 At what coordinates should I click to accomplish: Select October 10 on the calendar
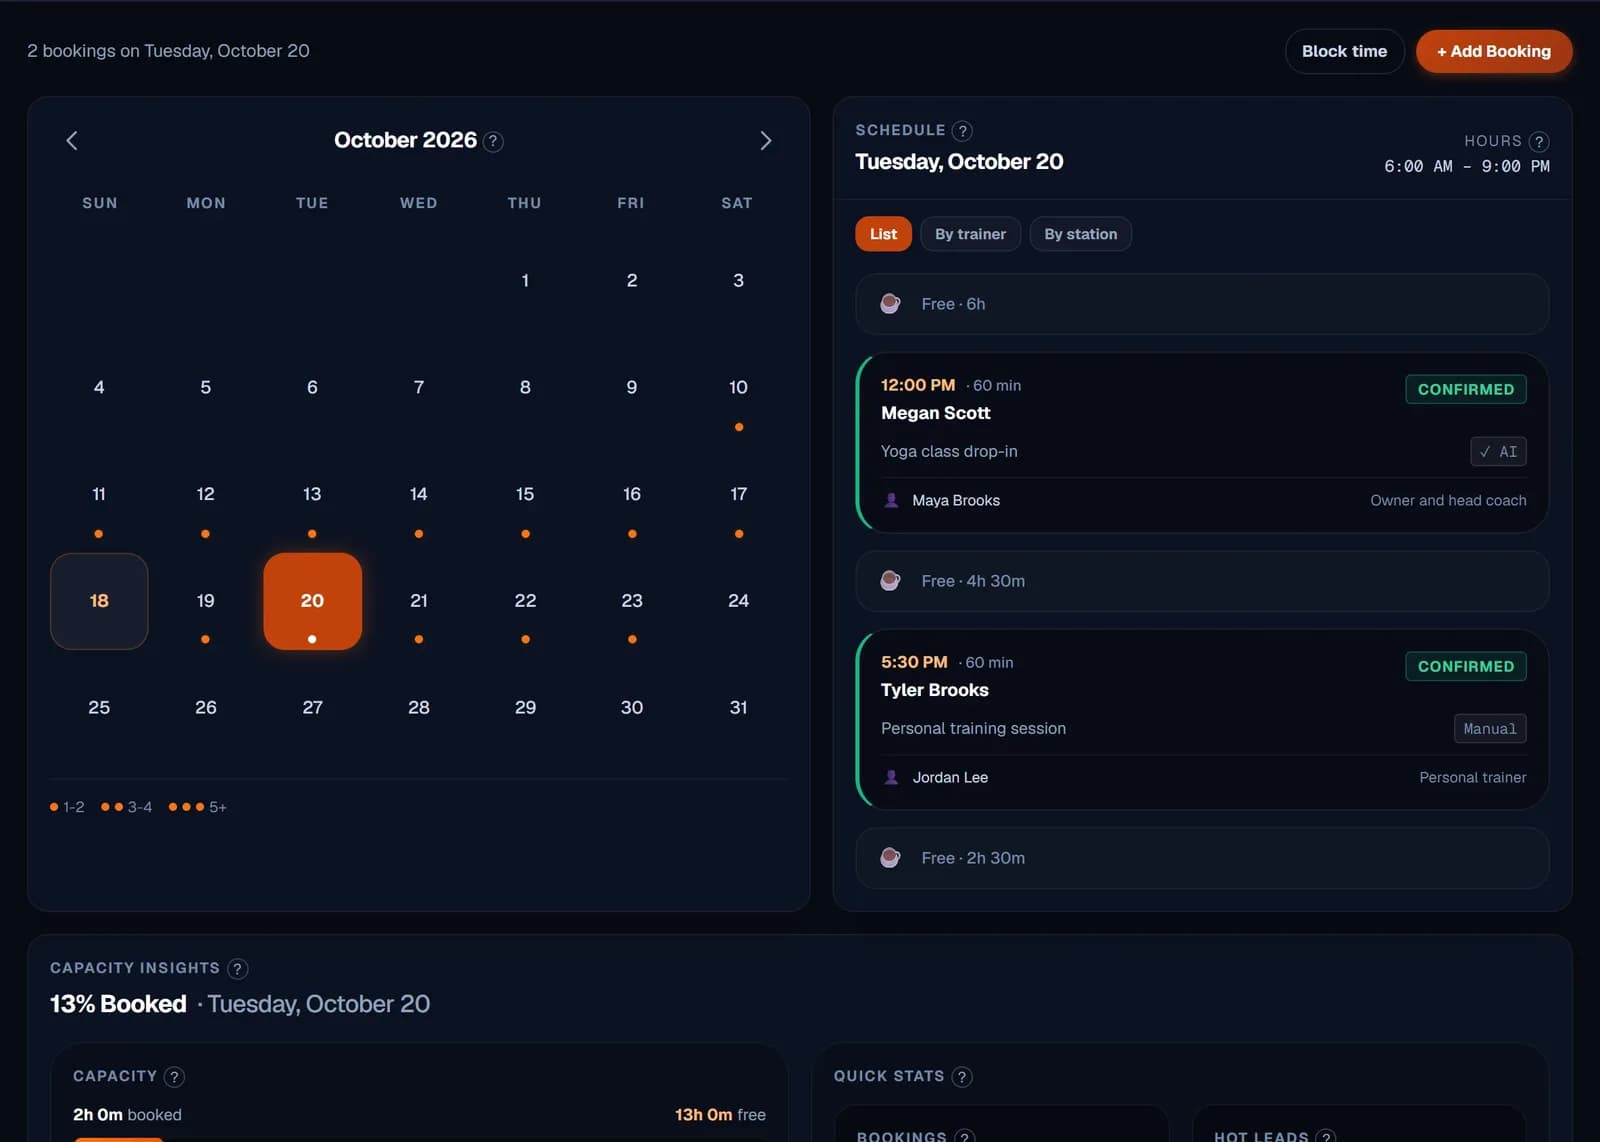pos(738,388)
